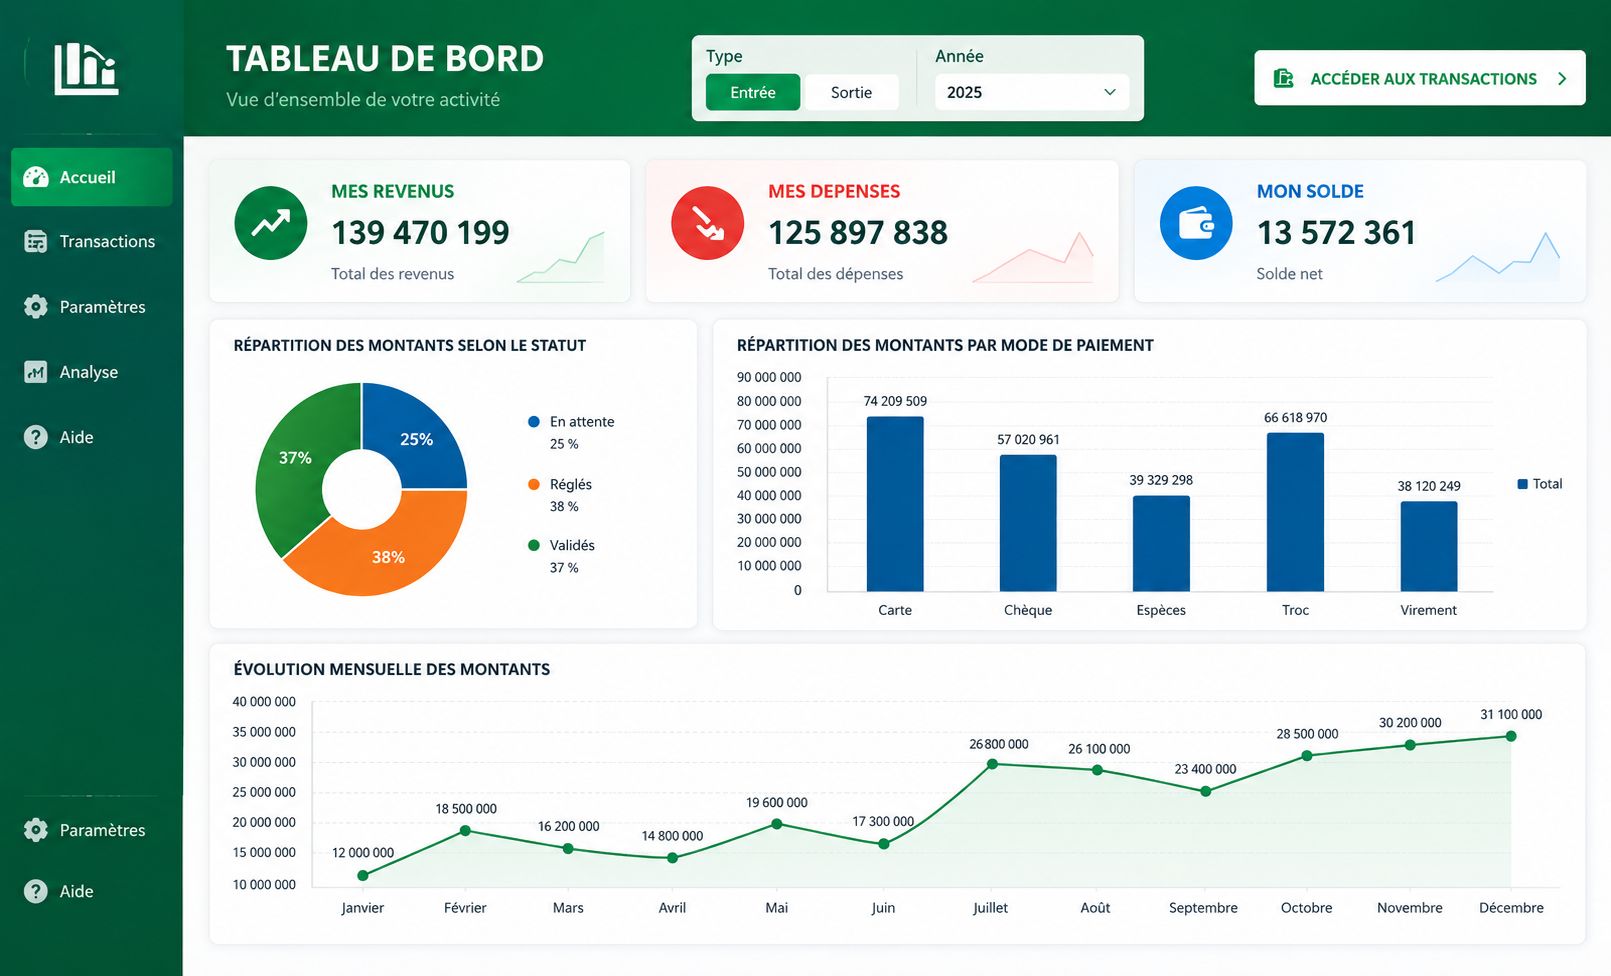Click the Juillet data point on line chart
Screen dimensions: 1611x976
(992, 764)
